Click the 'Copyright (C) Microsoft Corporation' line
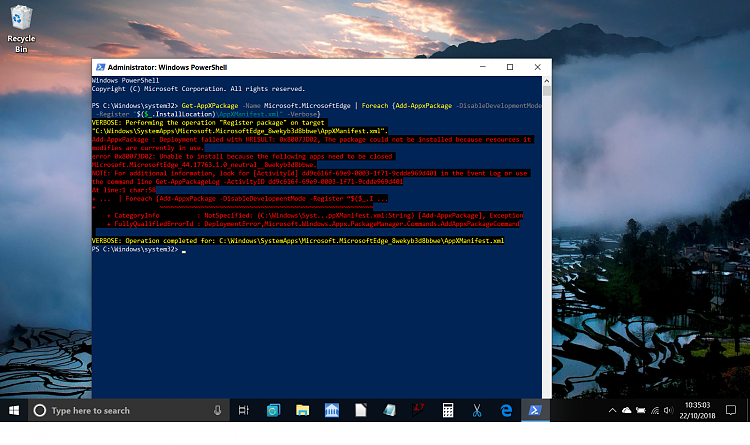Image resolution: width=750 pixels, height=445 pixels. point(199,89)
